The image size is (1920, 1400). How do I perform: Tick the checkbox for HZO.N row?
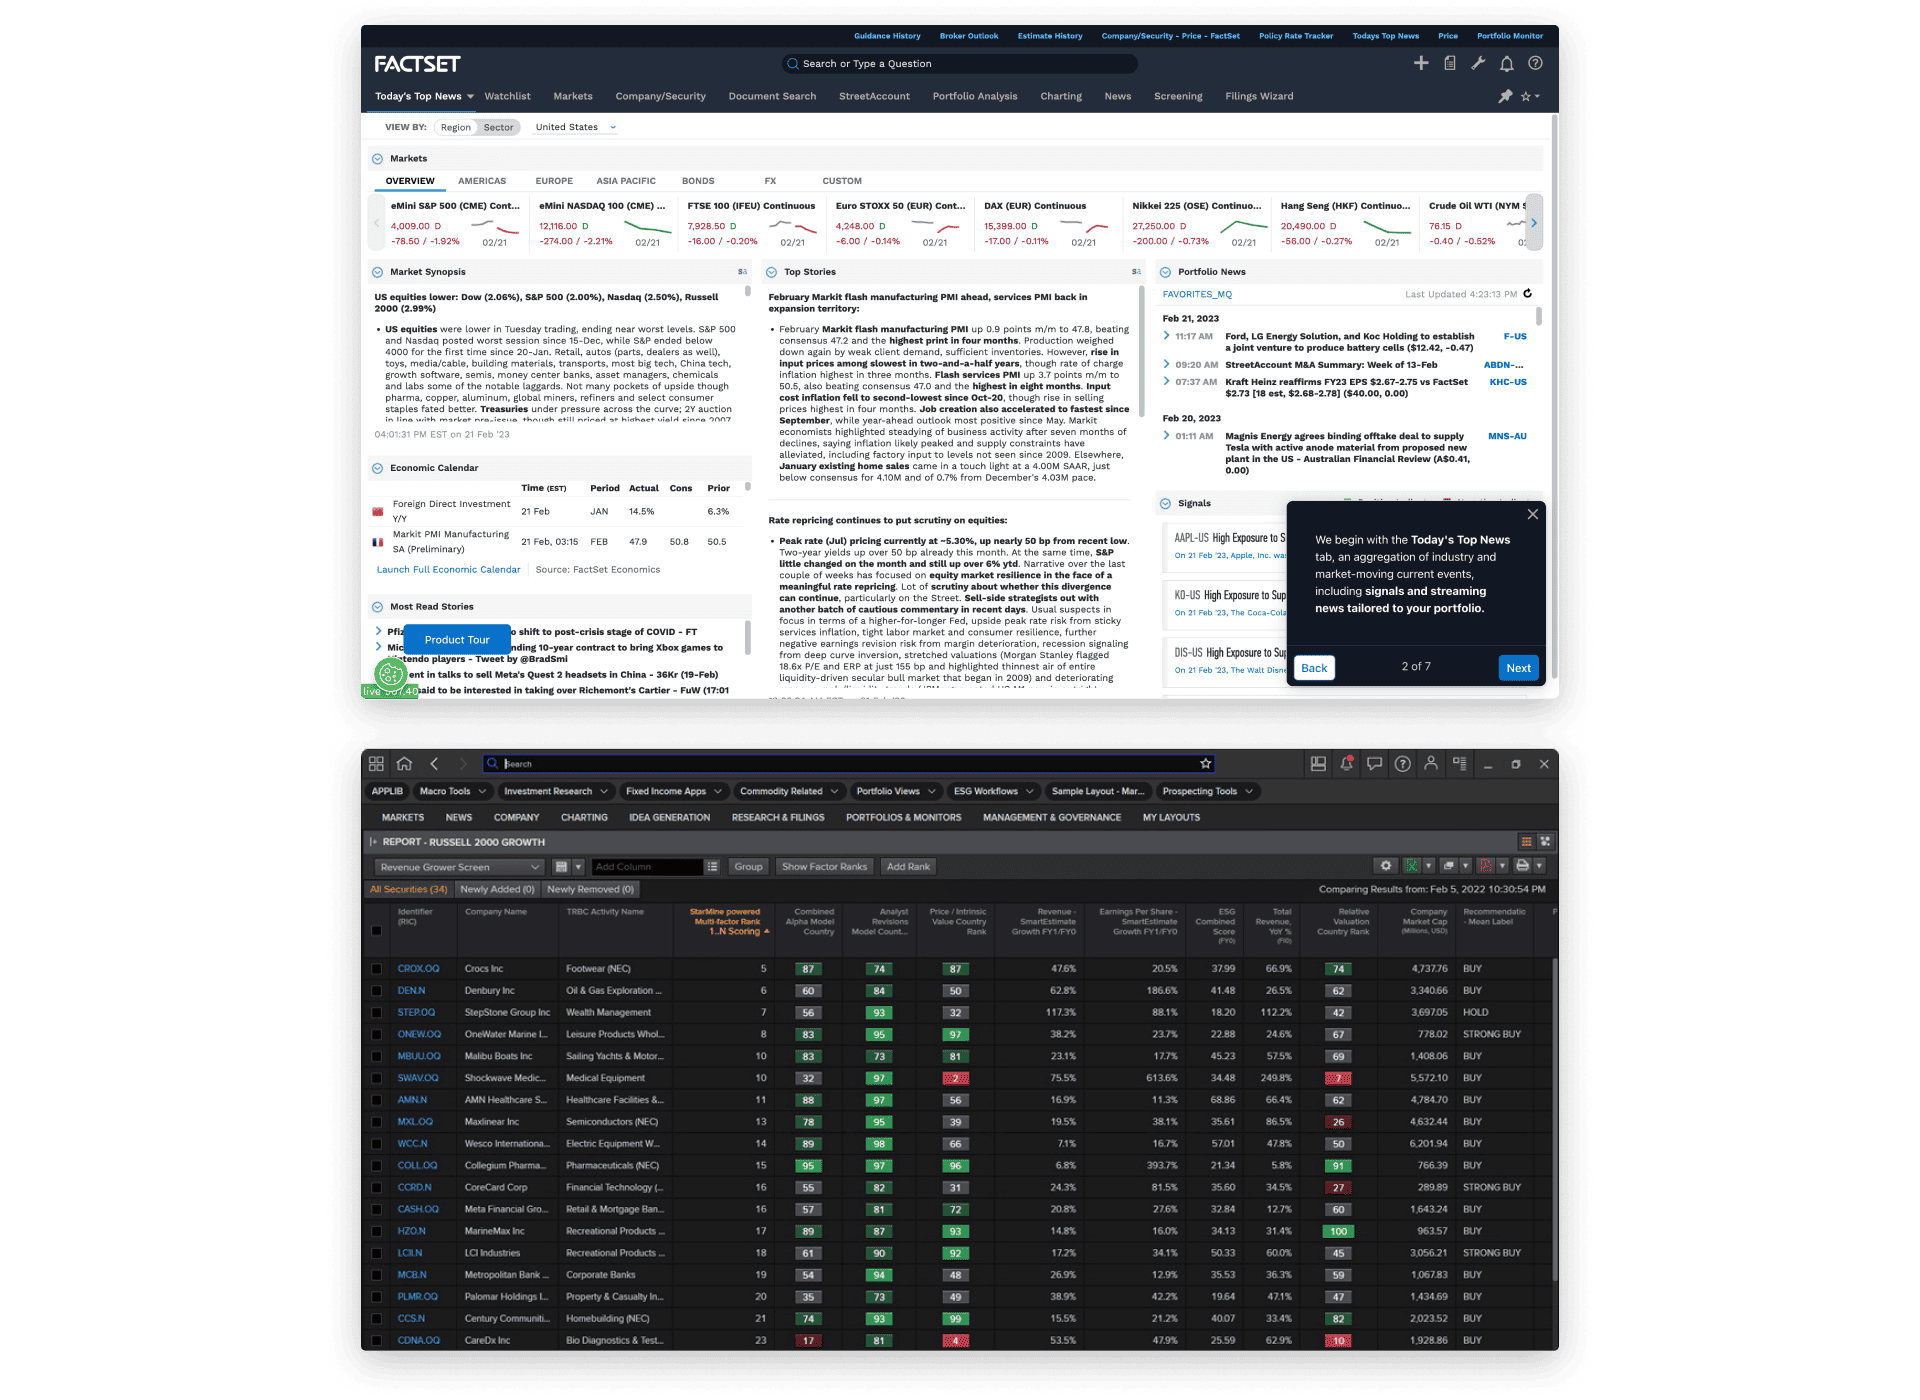click(376, 1231)
